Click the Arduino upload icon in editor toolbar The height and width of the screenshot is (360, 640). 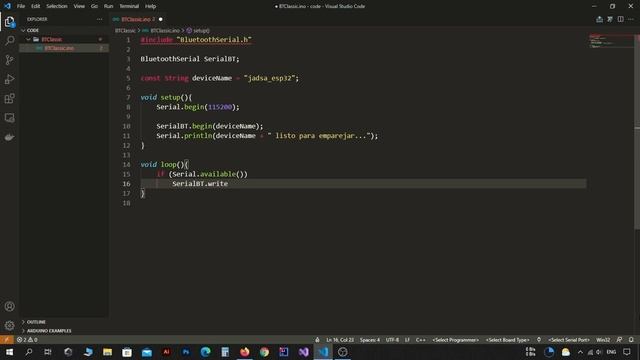pos(599,19)
